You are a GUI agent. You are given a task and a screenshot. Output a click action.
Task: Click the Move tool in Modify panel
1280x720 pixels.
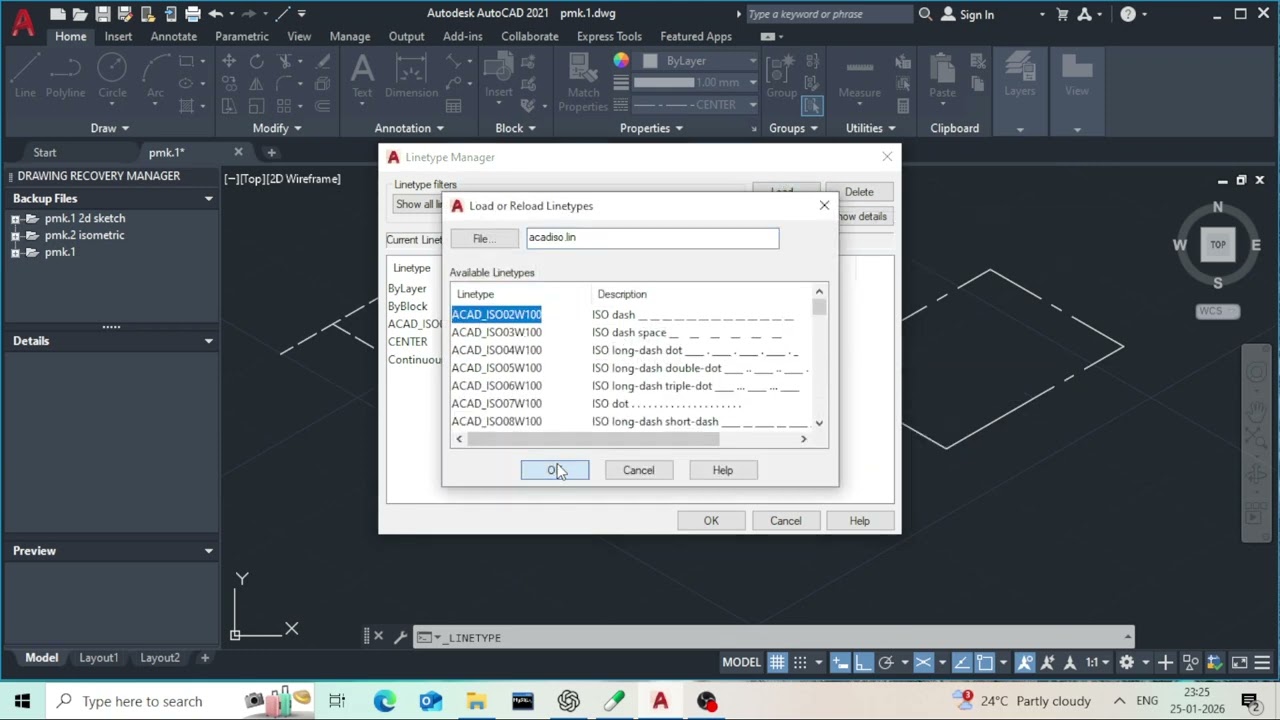pyautogui.click(x=229, y=62)
